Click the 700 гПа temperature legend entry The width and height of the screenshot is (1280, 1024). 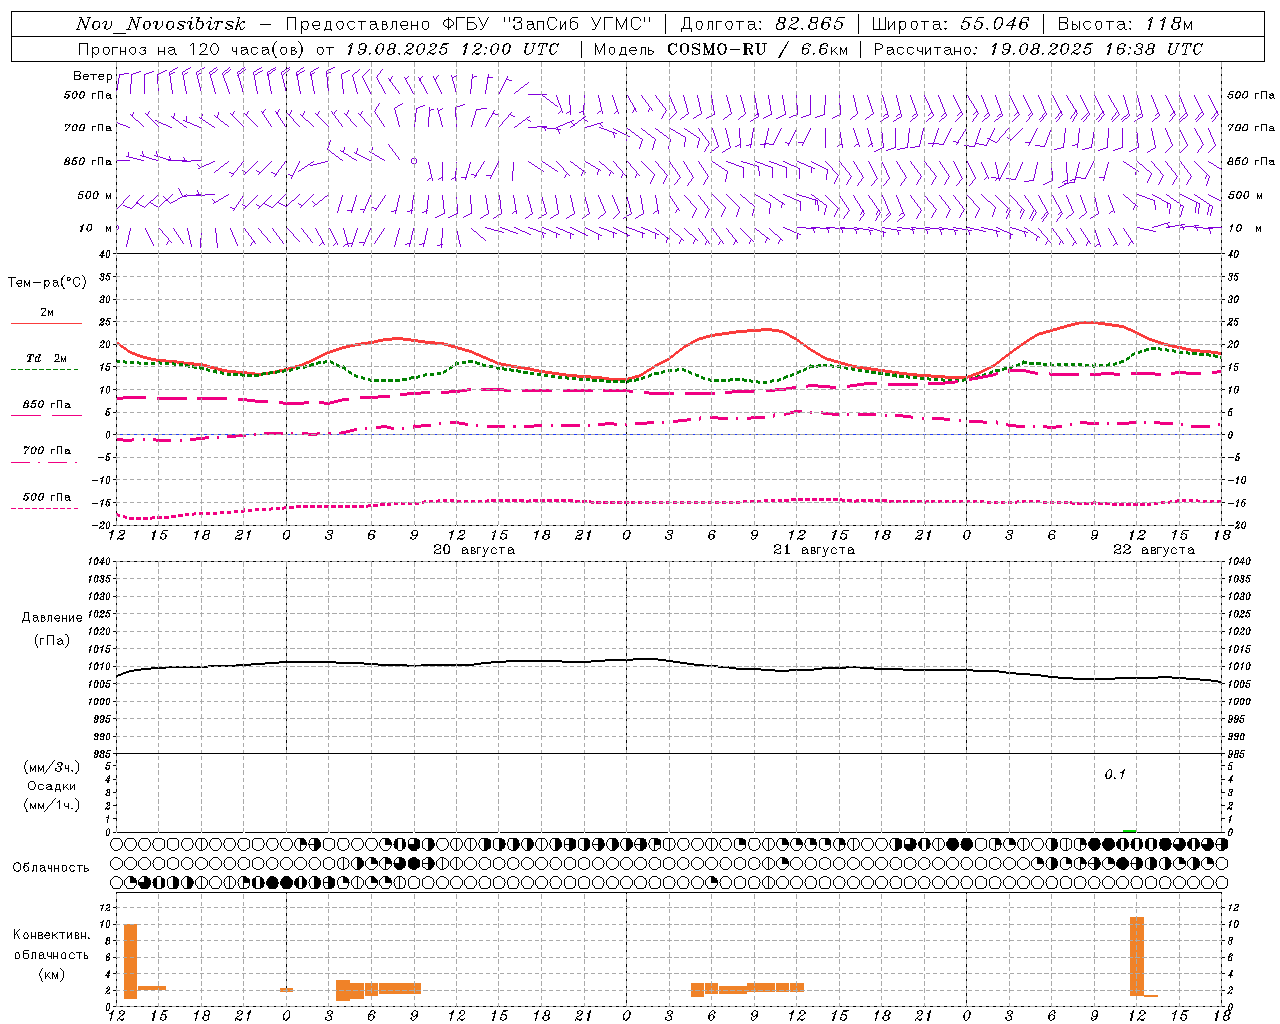coord(47,451)
